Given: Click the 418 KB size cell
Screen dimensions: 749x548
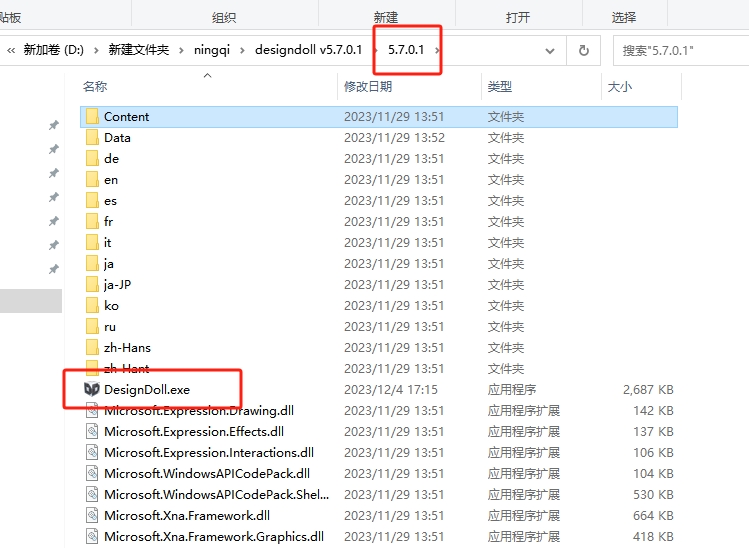Looking at the screenshot, I should [x=653, y=537].
